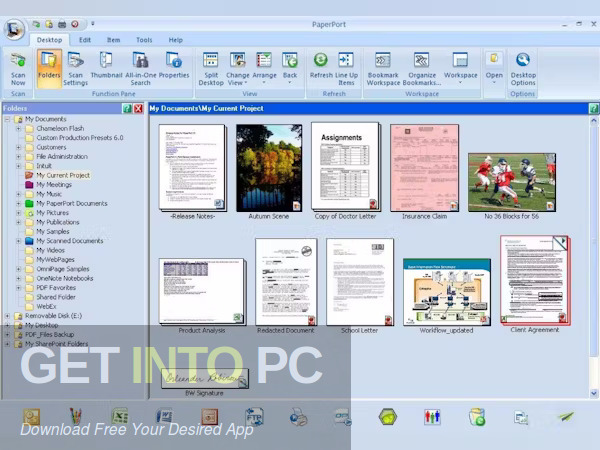Click Line Up Items
600x450 pixels.
pos(346,69)
